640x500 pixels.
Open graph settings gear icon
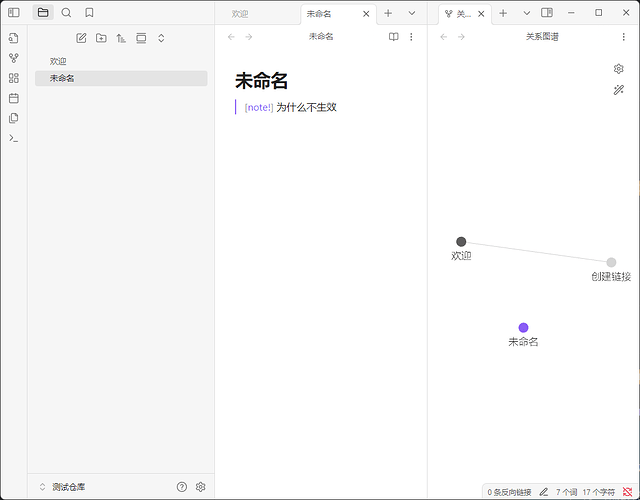(618, 69)
